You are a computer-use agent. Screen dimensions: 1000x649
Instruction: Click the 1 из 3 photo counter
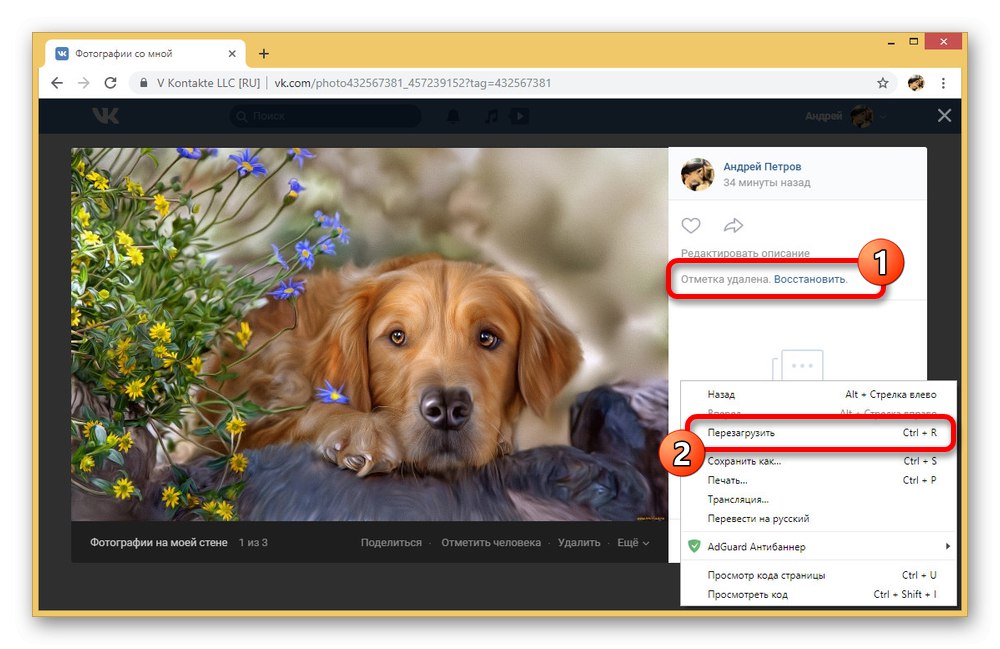click(x=253, y=543)
